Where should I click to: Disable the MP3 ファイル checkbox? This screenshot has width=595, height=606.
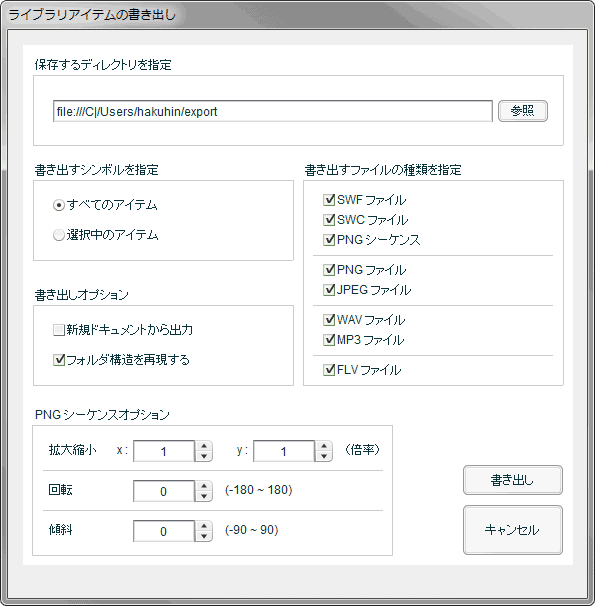point(329,340)
